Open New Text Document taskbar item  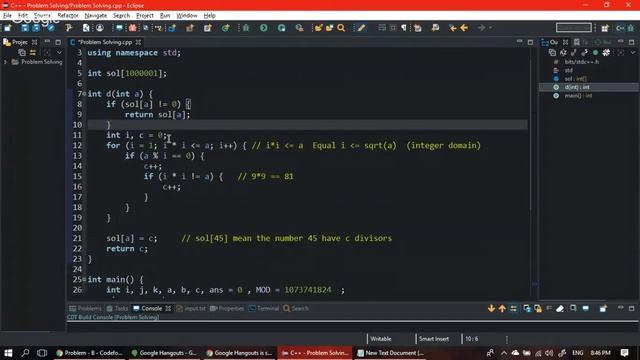(x=391, y=353)
